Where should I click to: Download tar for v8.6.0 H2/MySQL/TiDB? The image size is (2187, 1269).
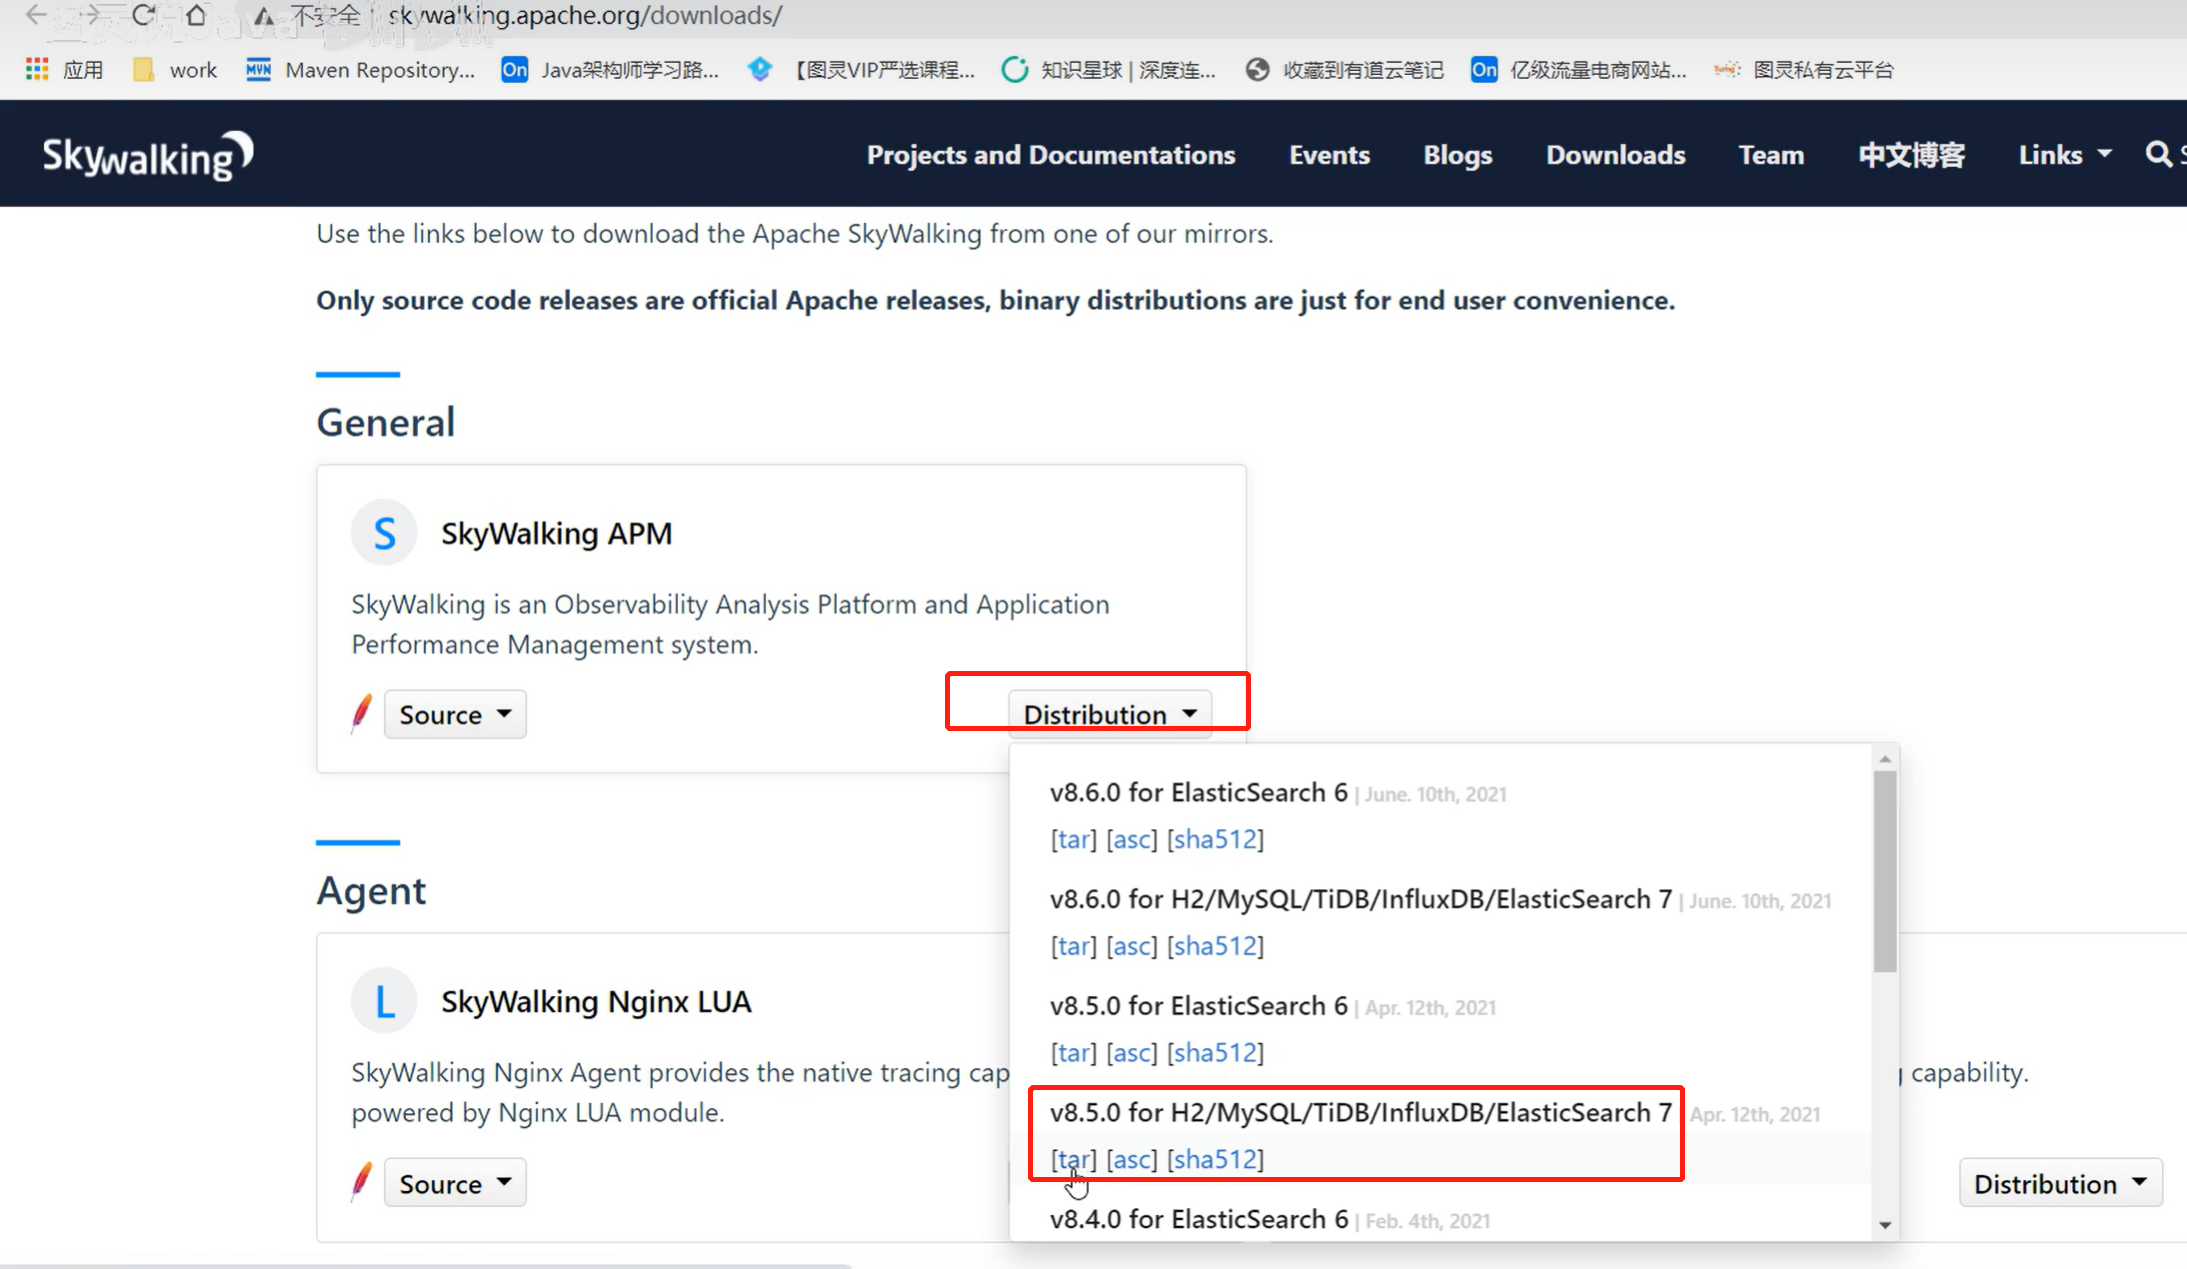click(x=1074, y=946)
